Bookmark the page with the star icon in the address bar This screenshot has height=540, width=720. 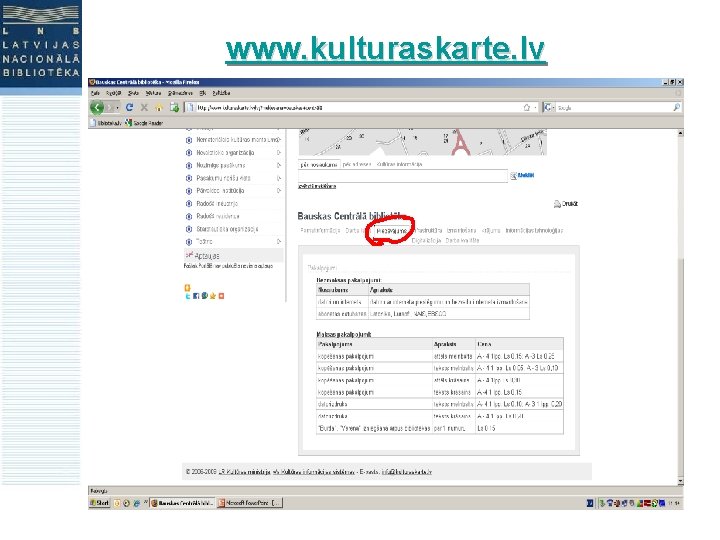point(527,107)
